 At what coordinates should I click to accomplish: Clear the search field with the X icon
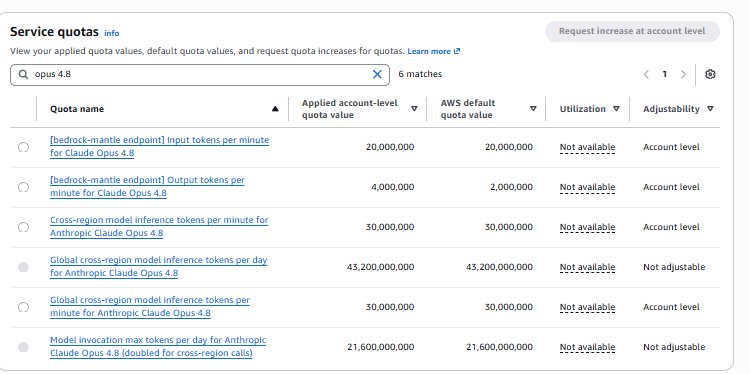(377, 74)
